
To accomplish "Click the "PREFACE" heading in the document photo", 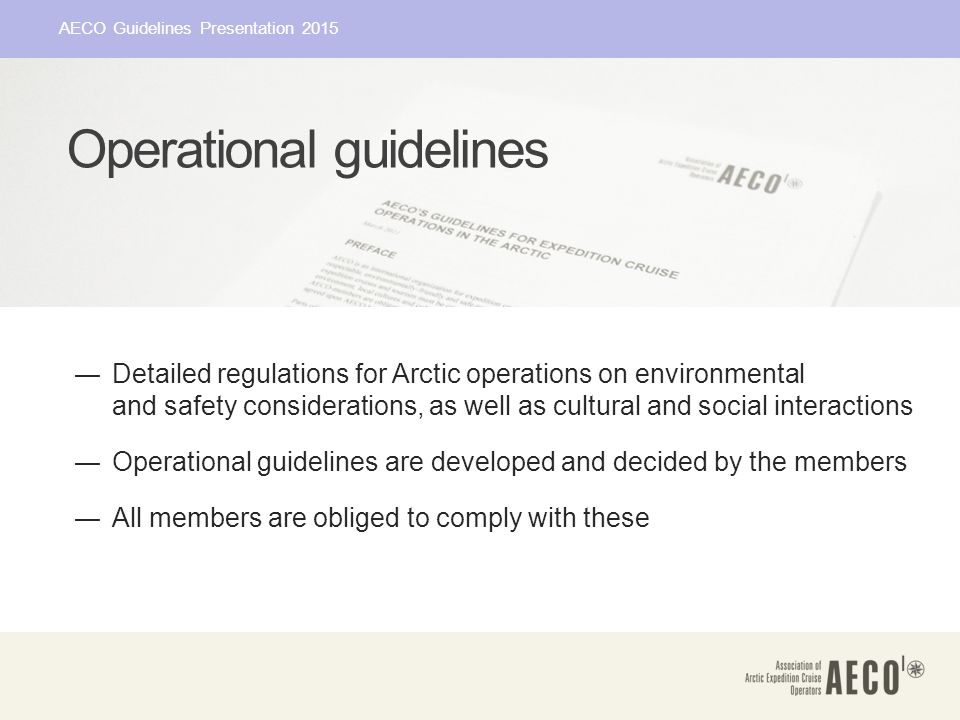I will 370,248.
